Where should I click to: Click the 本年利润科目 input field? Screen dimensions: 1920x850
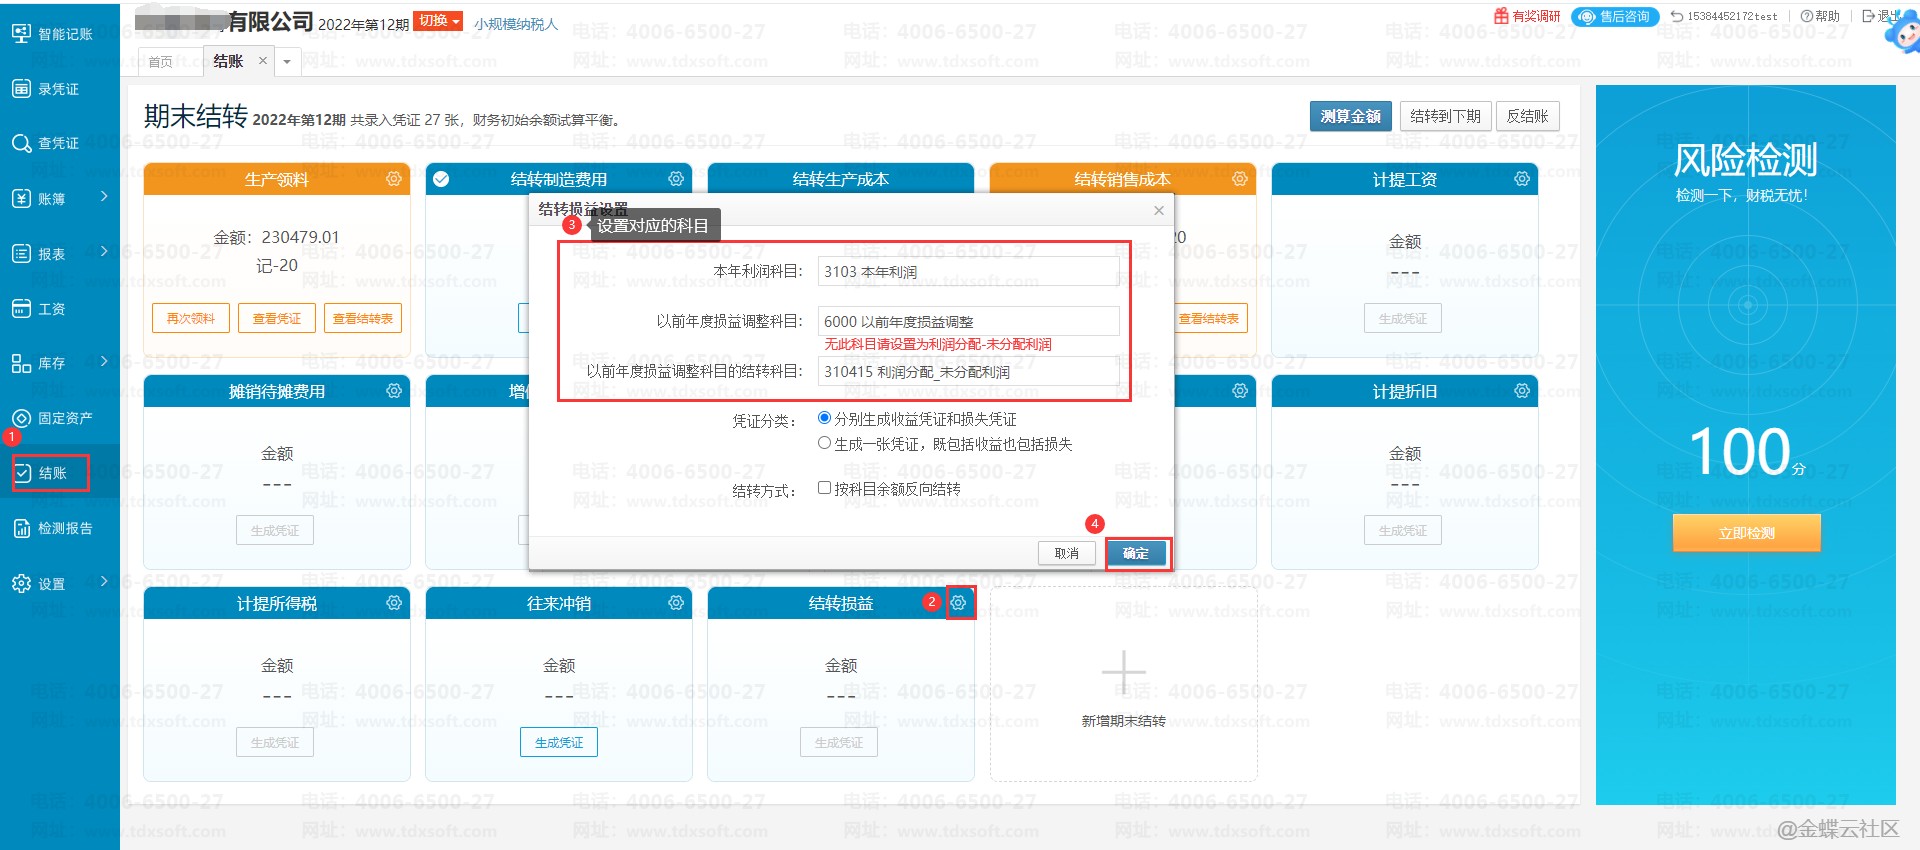pyautogui.click(x=967, y=272)
